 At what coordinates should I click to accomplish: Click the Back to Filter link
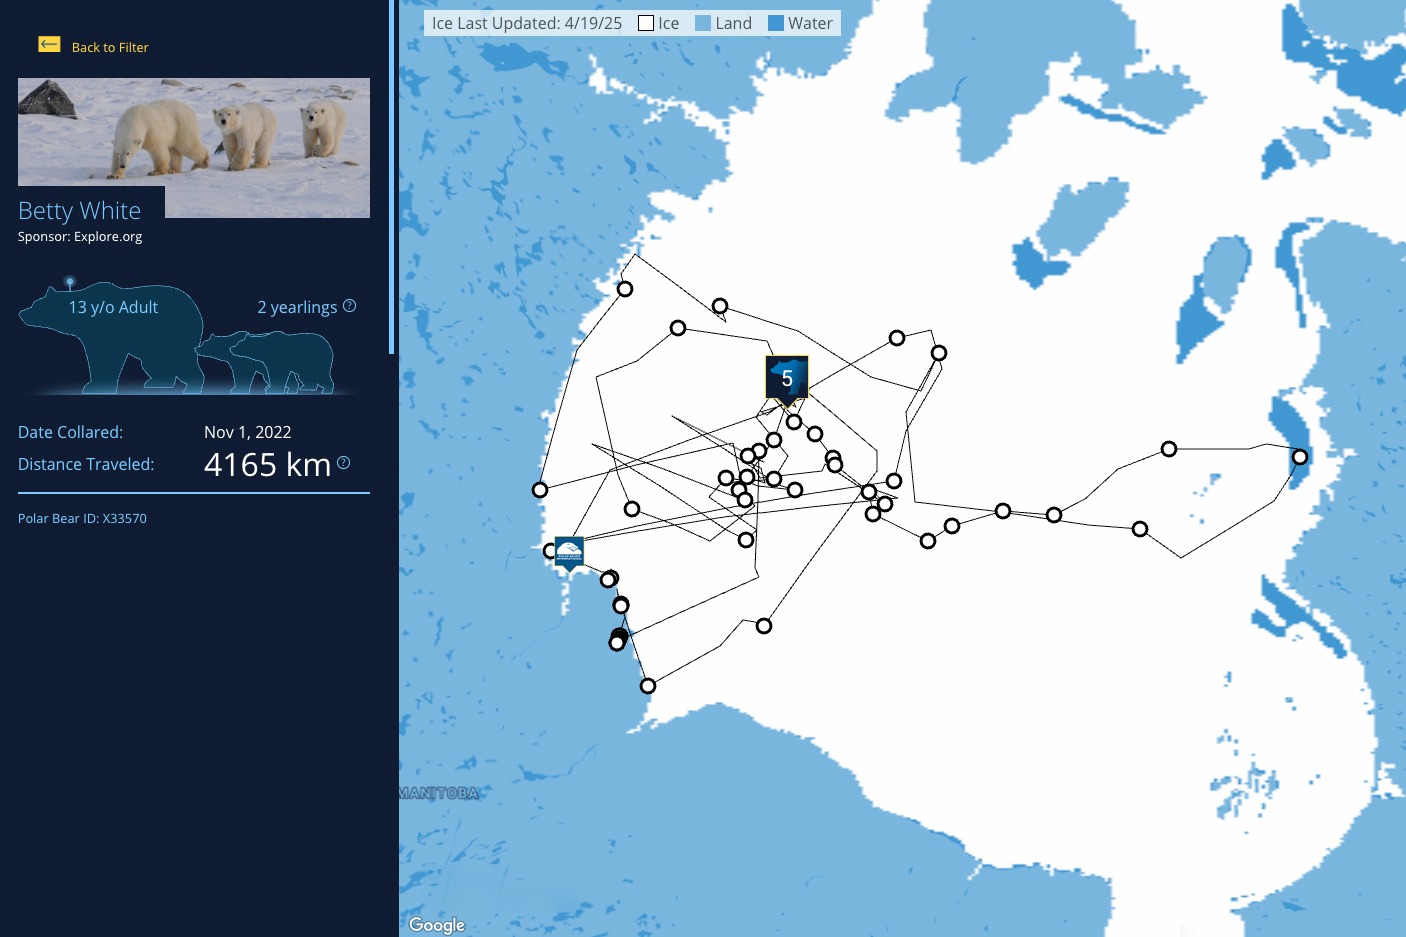[x=110, y=47]
